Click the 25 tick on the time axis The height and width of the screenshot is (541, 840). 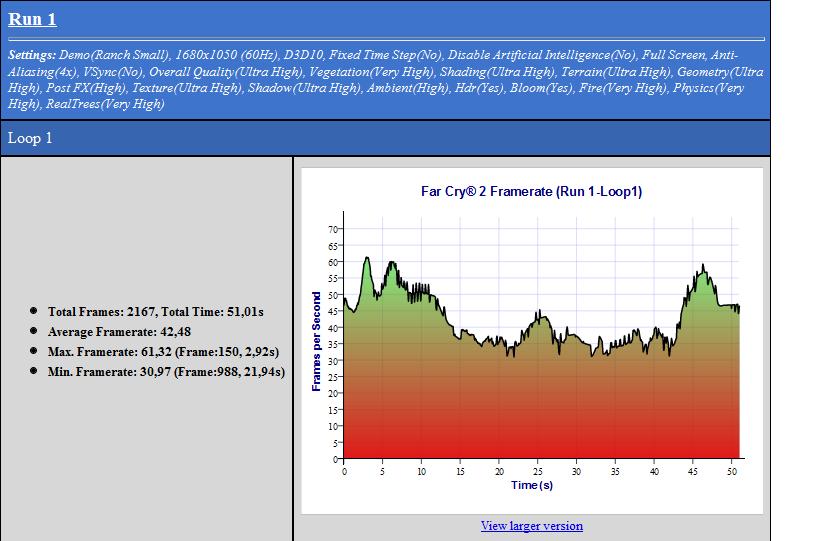(x=538, y=471)
